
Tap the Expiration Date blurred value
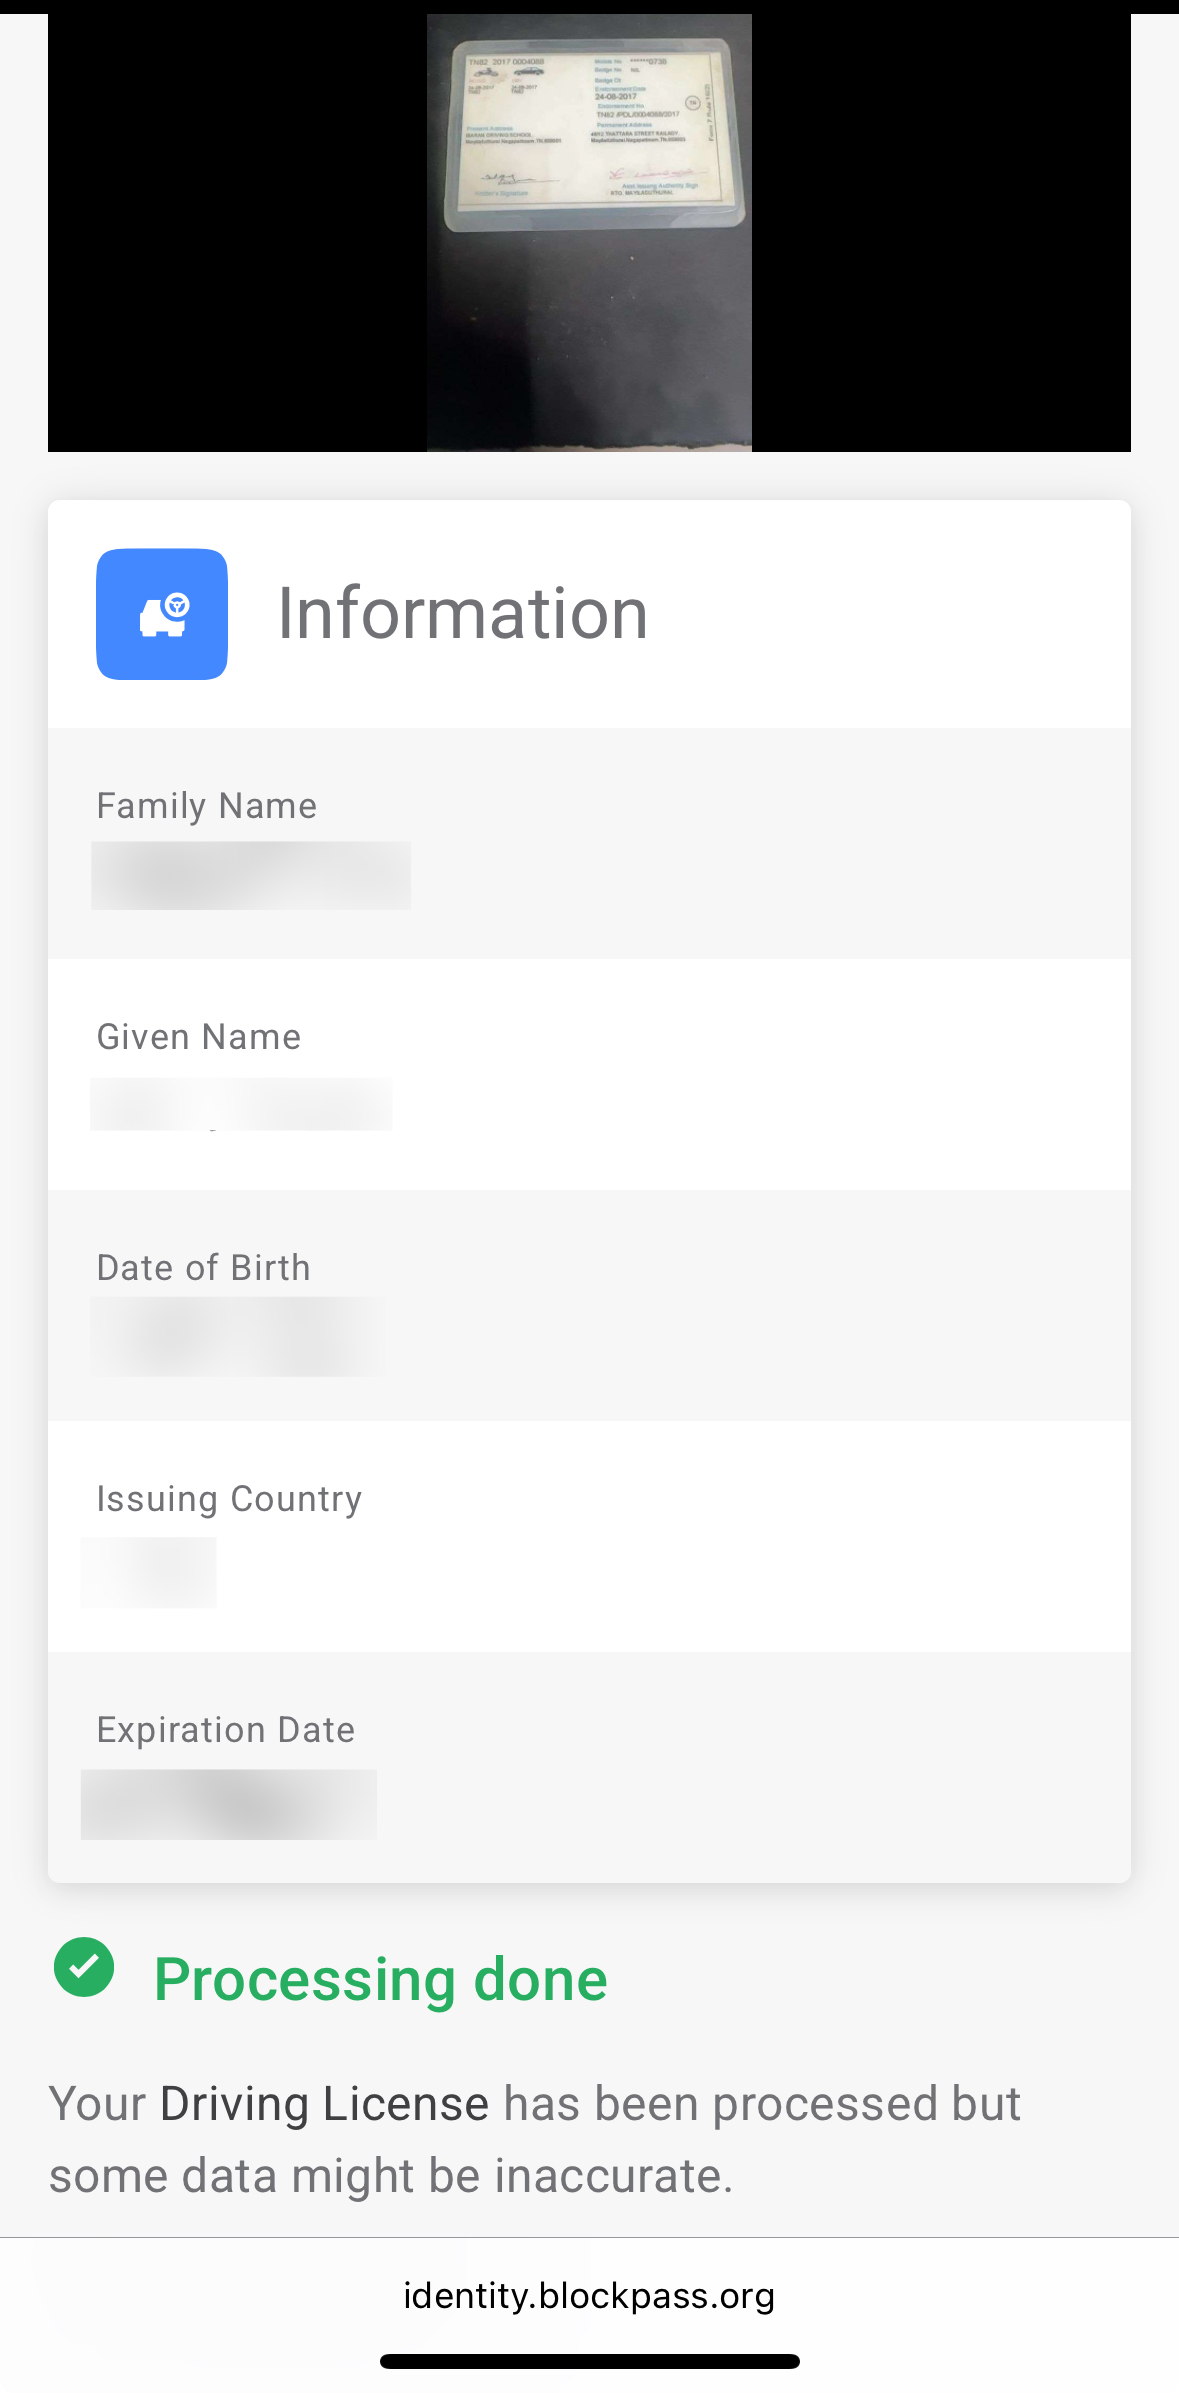229,1804
